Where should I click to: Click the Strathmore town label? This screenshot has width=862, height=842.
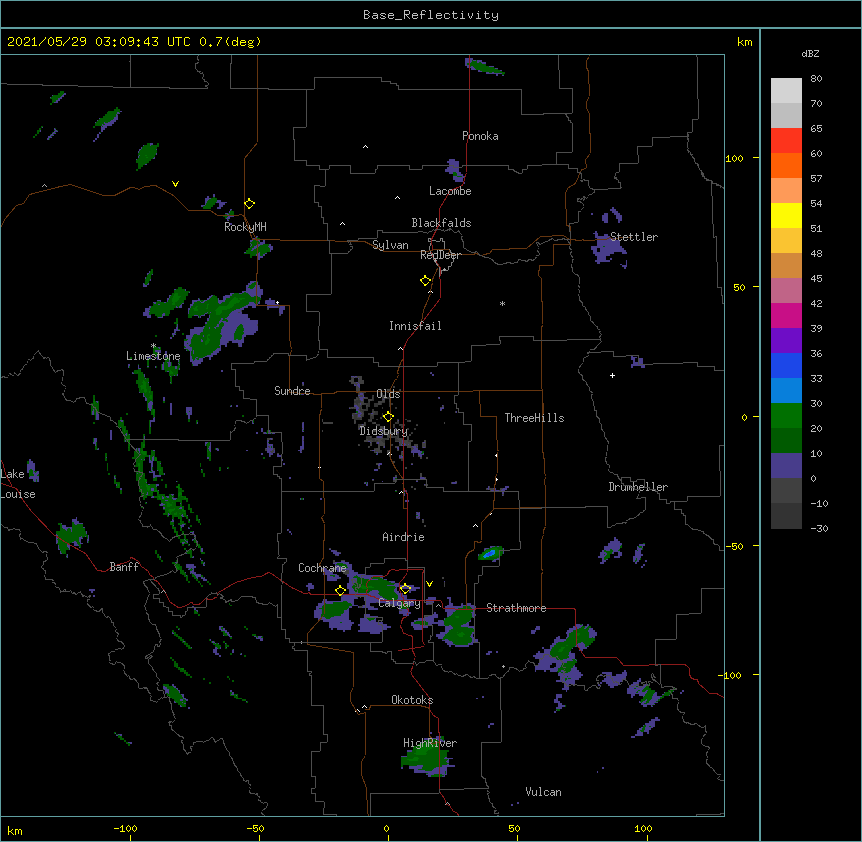tap(516, 608)
